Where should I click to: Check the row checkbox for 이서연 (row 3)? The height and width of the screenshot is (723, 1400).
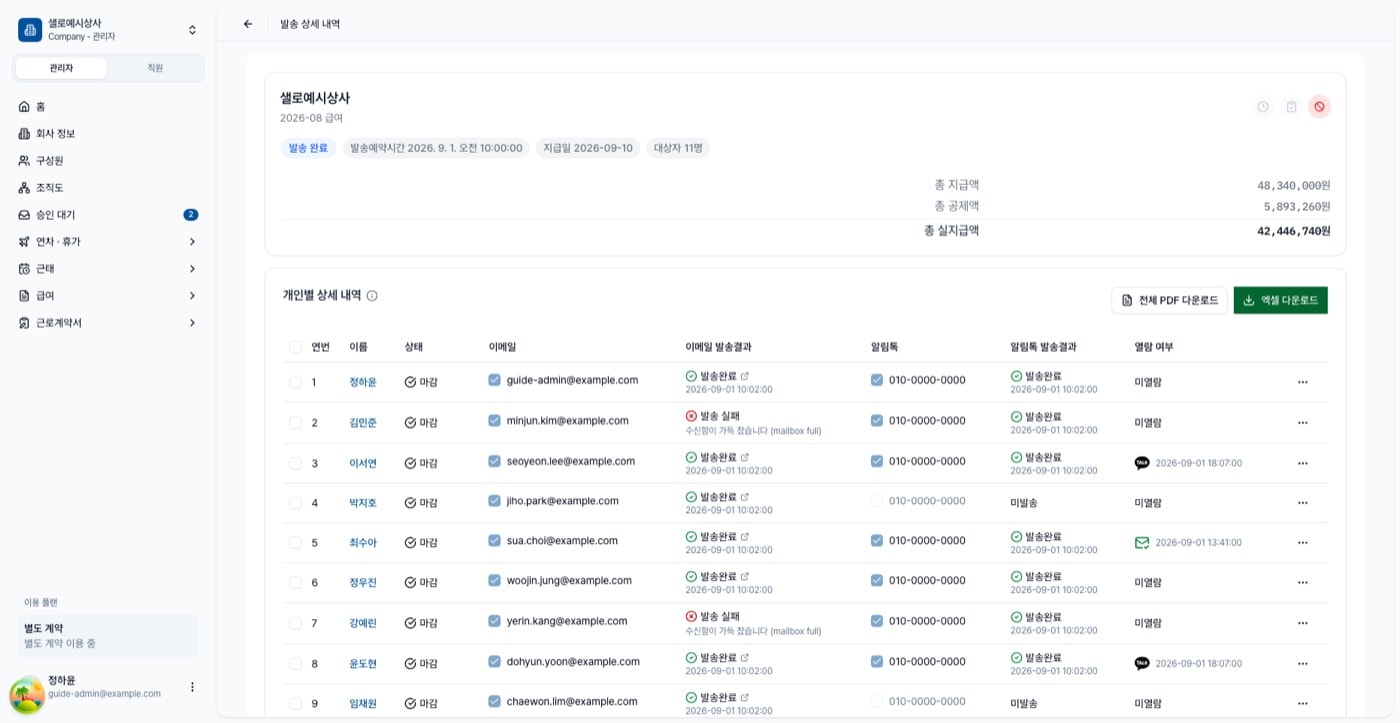pyautogui.click(x=295, y=463)
